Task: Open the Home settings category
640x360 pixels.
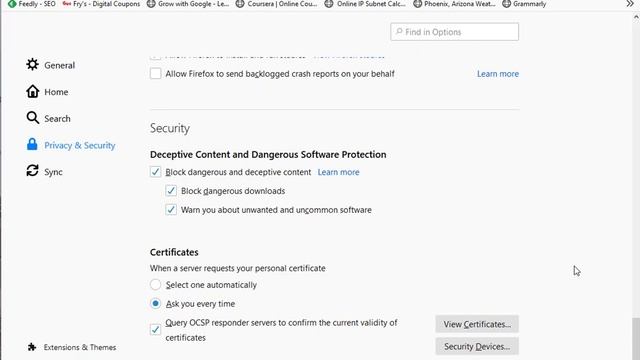Action: point(56,92)
